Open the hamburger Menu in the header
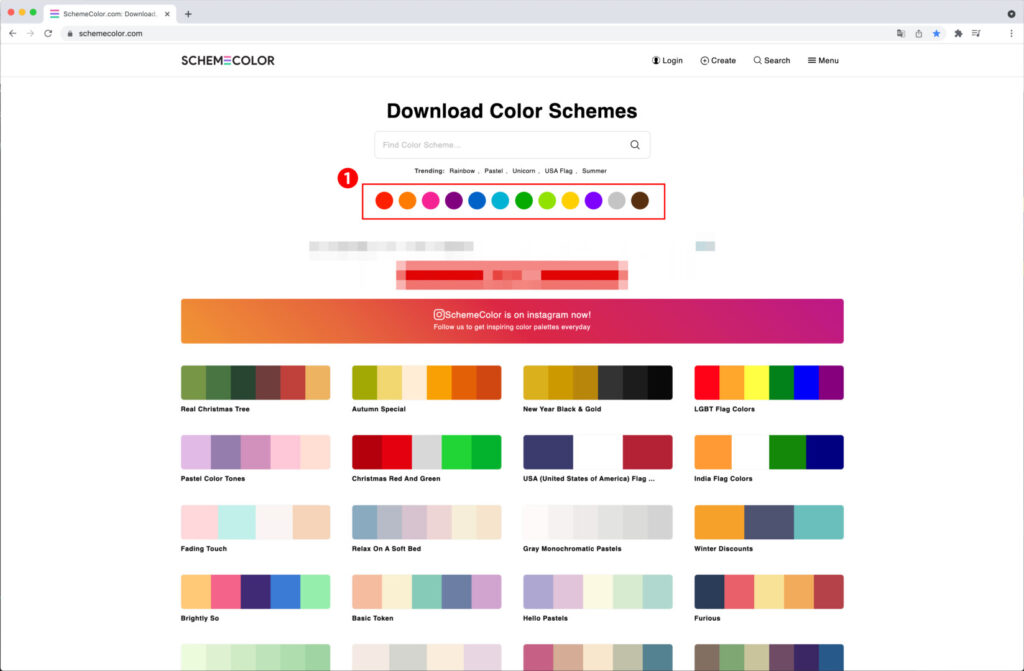The width and height of the screenshot is (1024, 671). pos(823,60)
